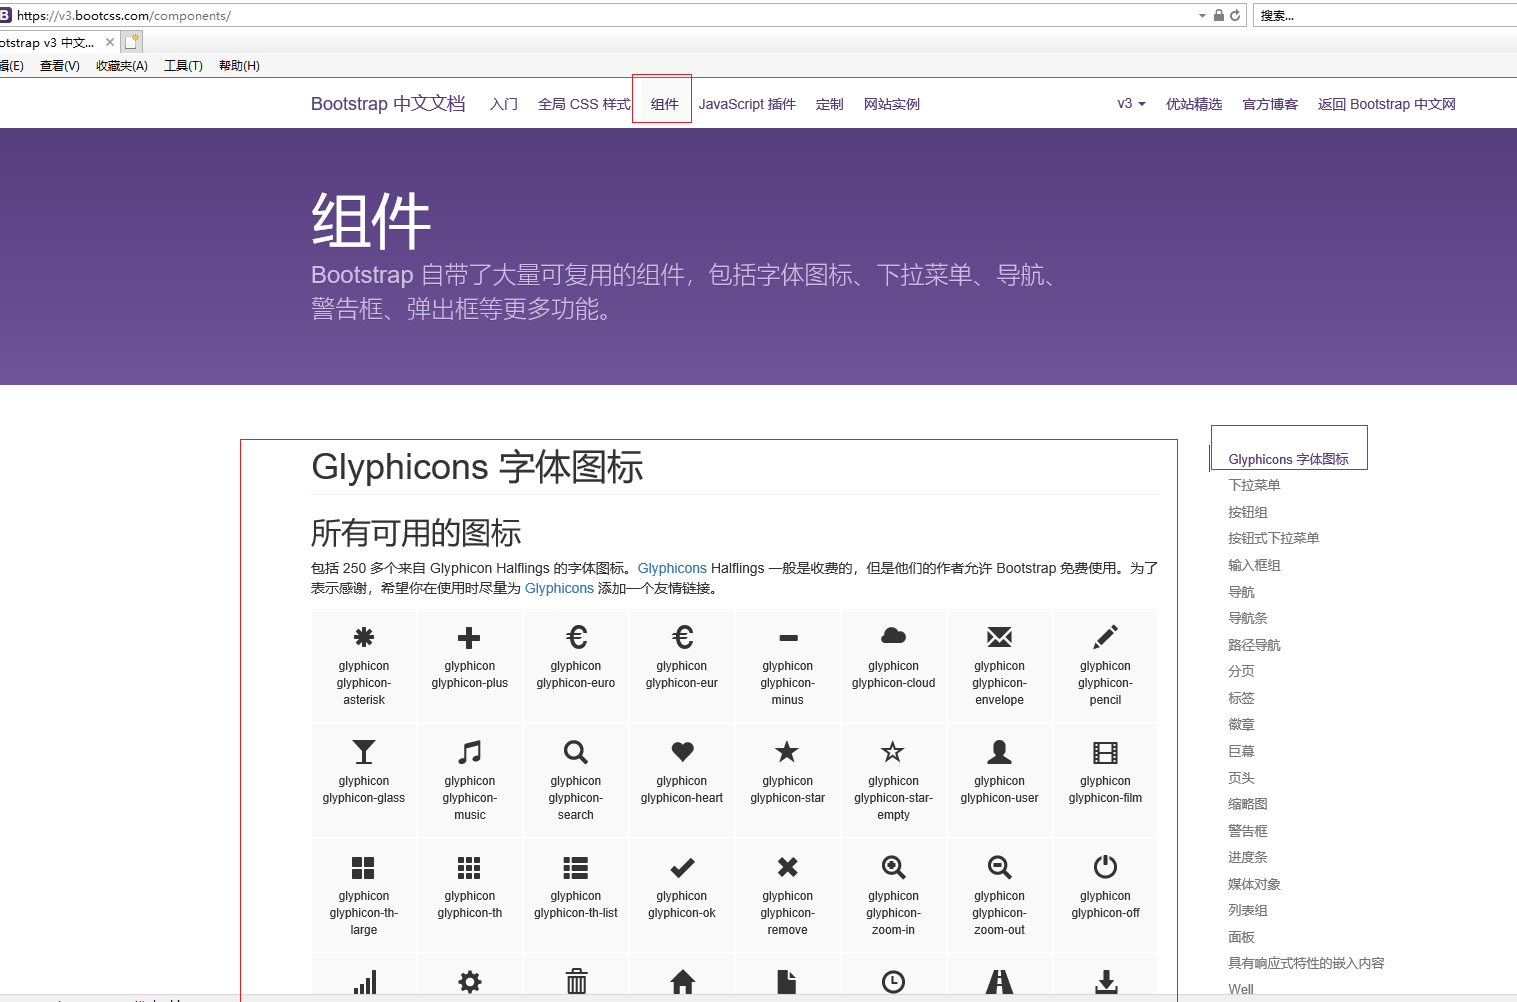The width and height of the screenshot is (1517, 1002).
Task: Select the home house glyphicon
Action: [x=683, y=982]
